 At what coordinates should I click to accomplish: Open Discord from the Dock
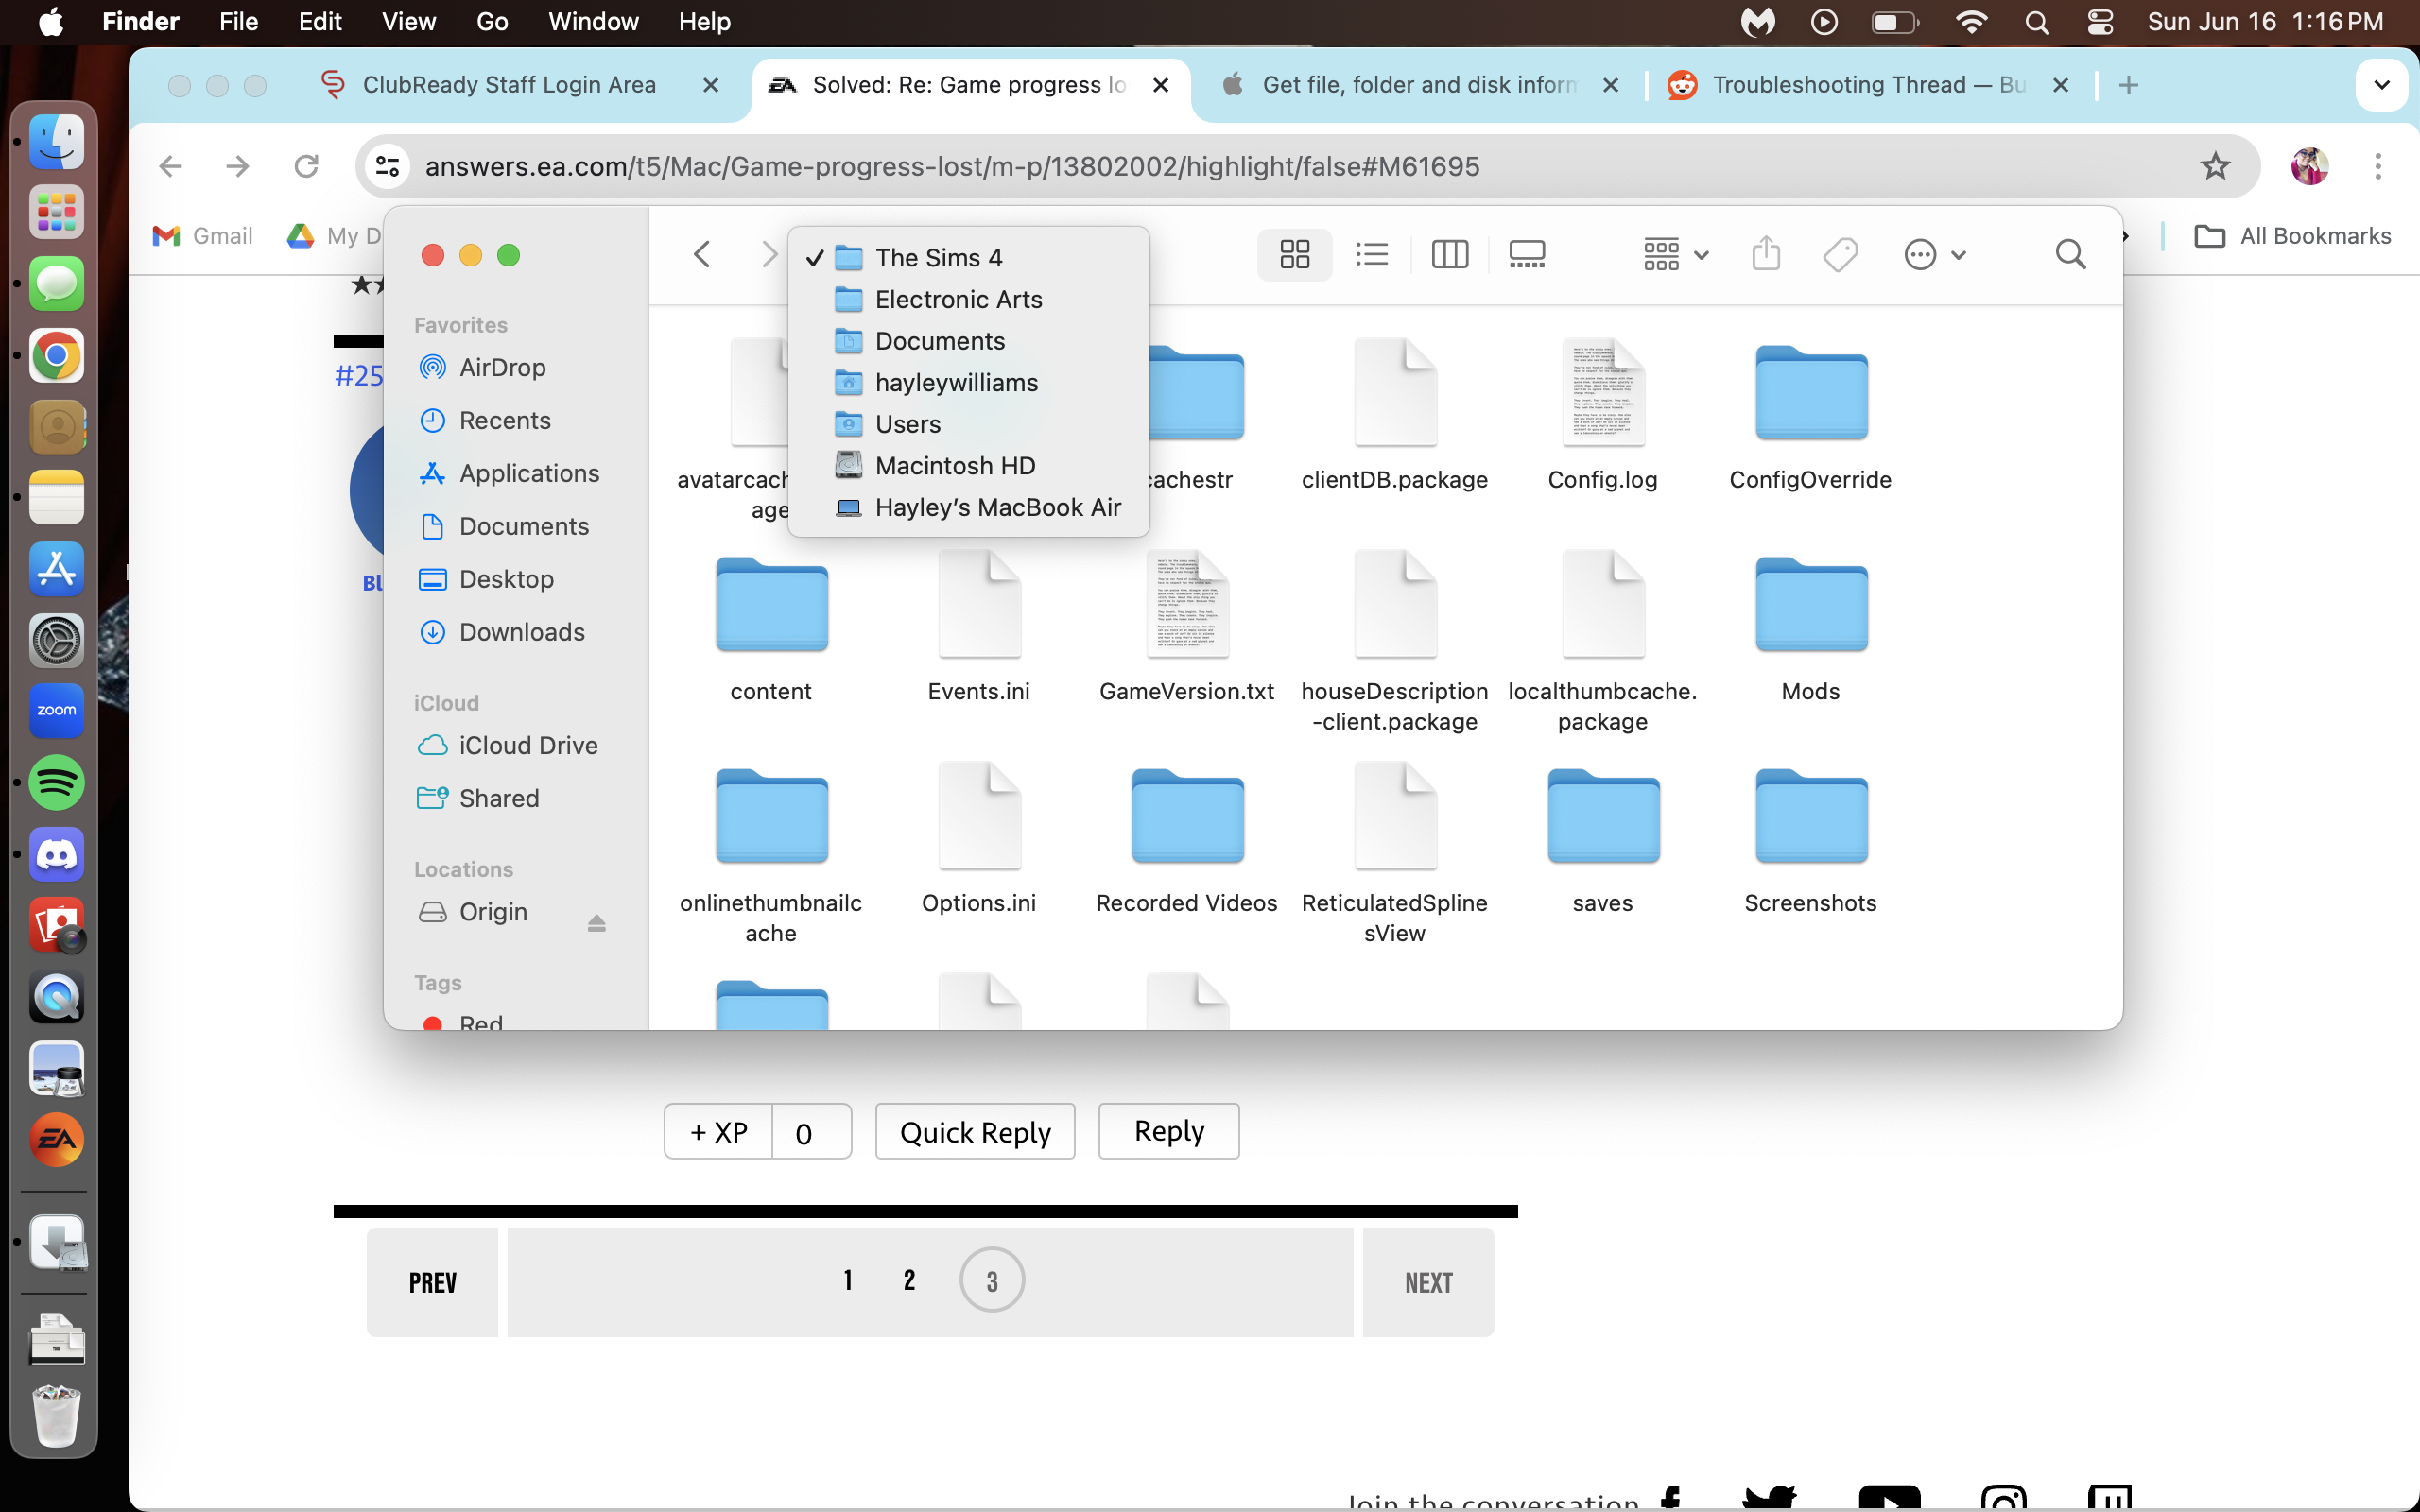(56, 854)
